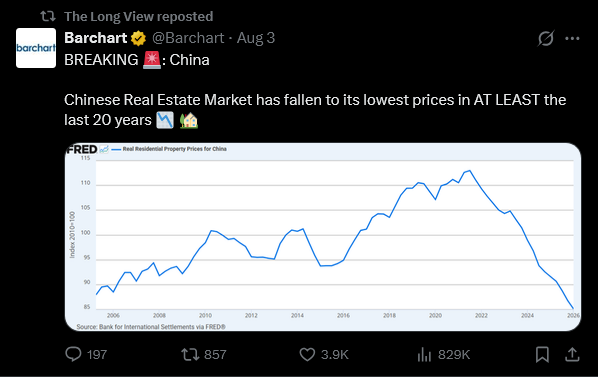Open tweet analytics bar chart icon

coord(424,354)
